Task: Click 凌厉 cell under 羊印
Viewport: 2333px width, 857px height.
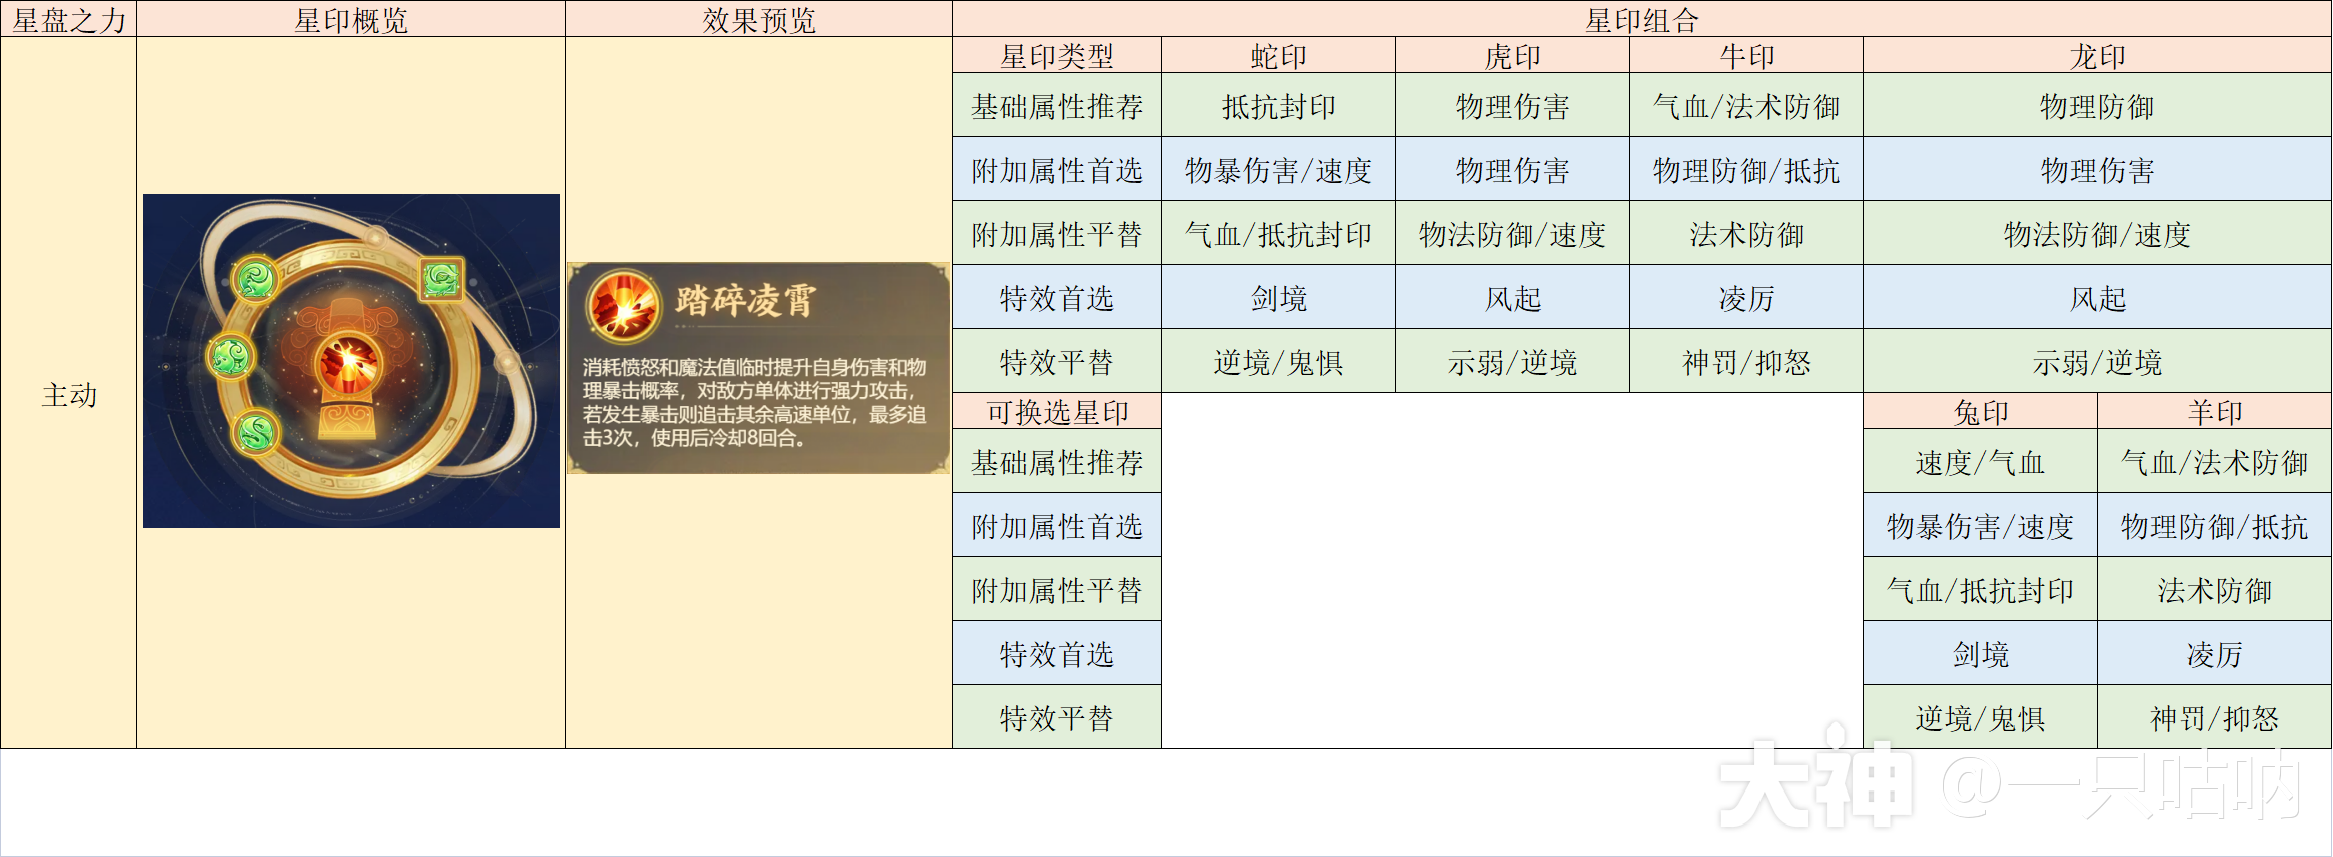Action: pos(2215,654)
